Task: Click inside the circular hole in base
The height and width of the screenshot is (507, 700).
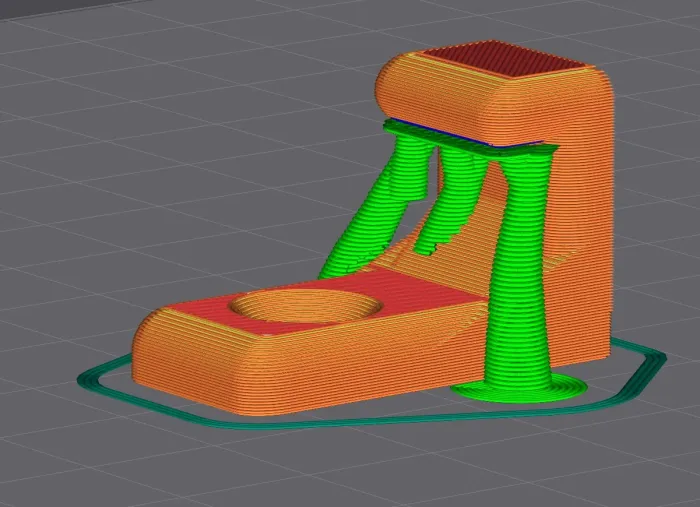Action: tap(305, 307)
